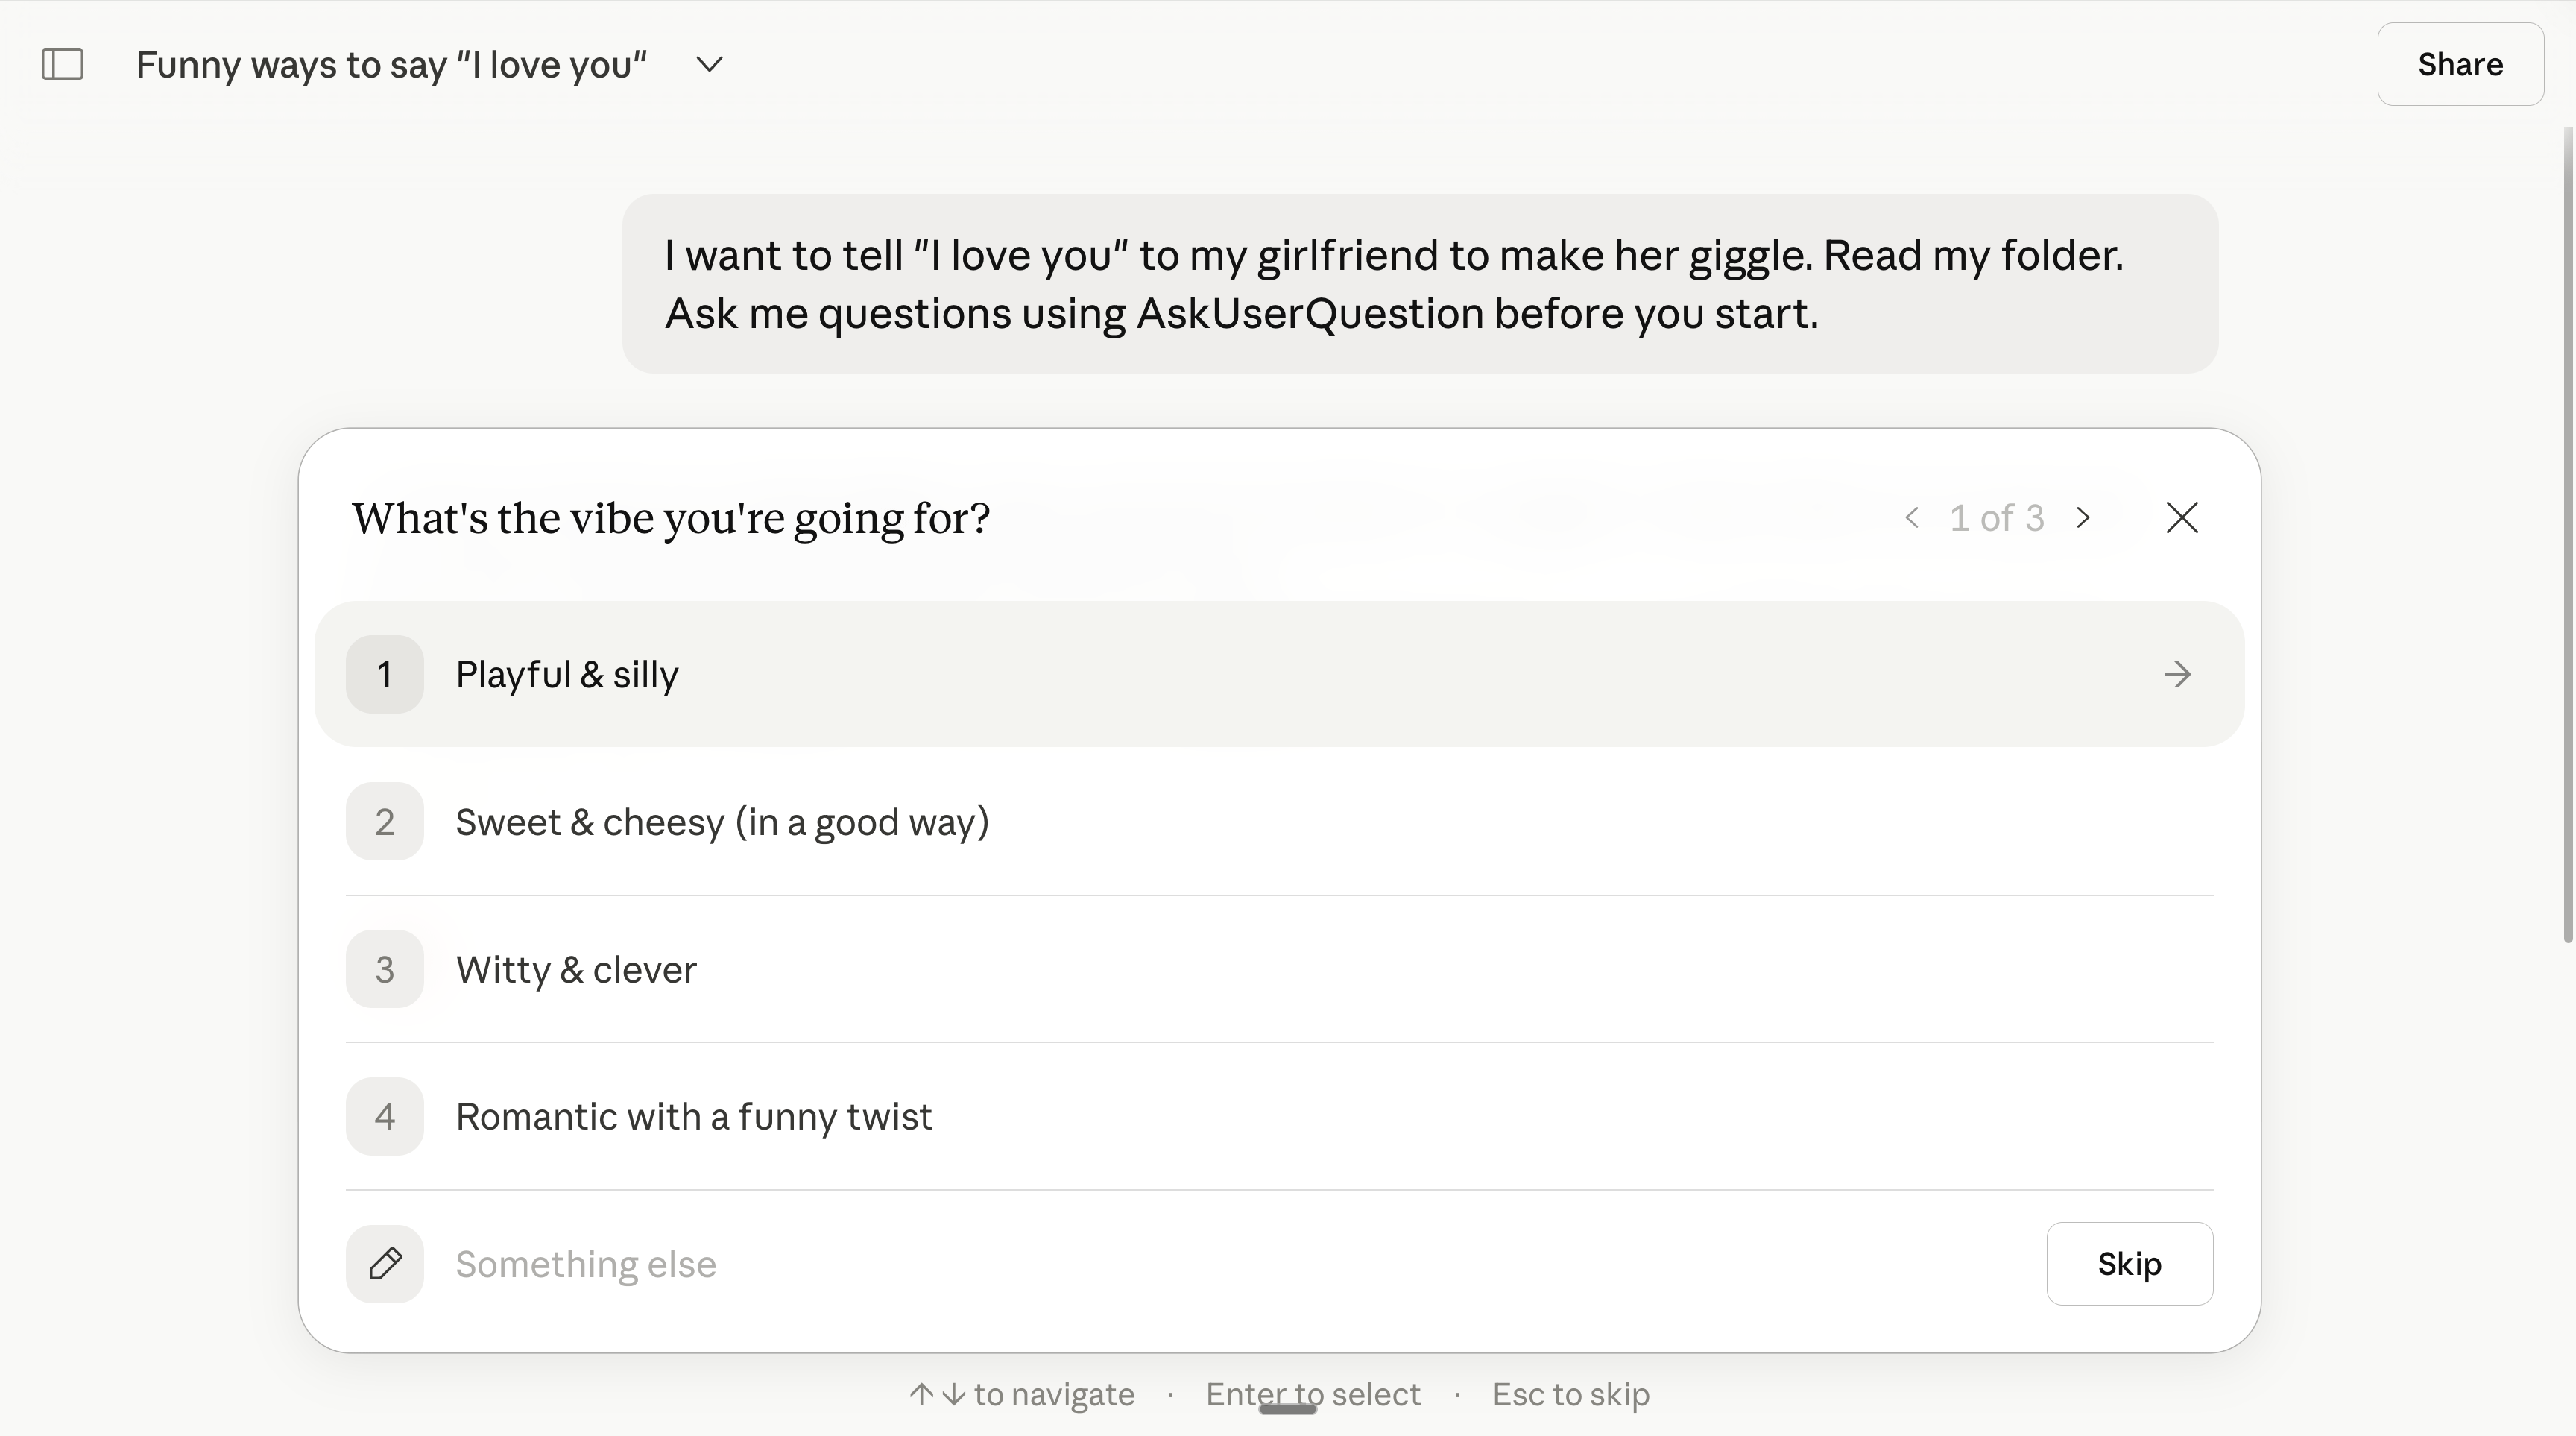Click the number 4 option badge
2576x1436 pixels.
(x=385, y=1116)
